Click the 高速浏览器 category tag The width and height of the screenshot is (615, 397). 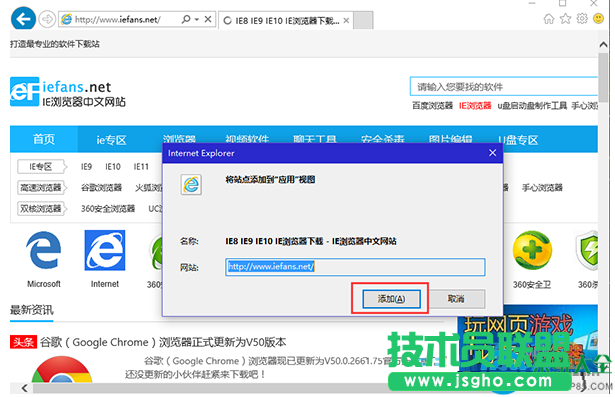(42, 188)
